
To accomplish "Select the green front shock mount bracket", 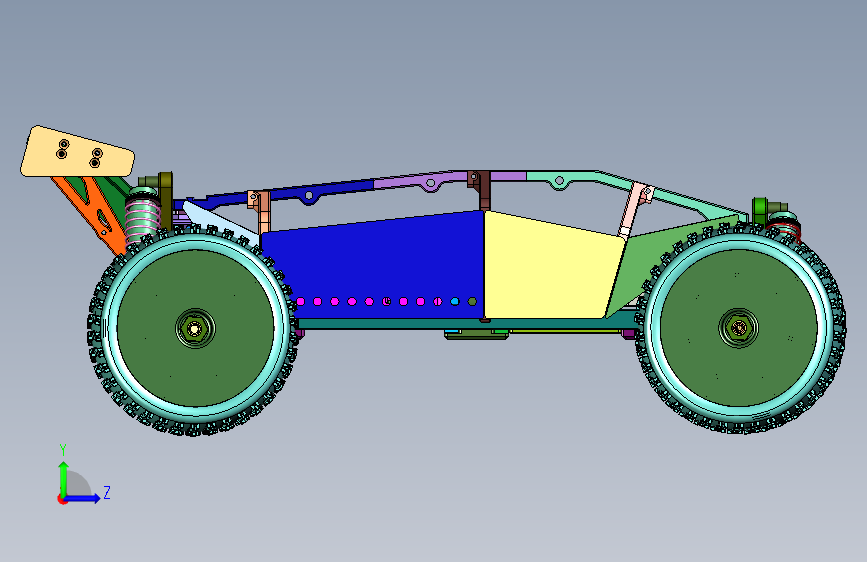I will (x=759, y=211).
